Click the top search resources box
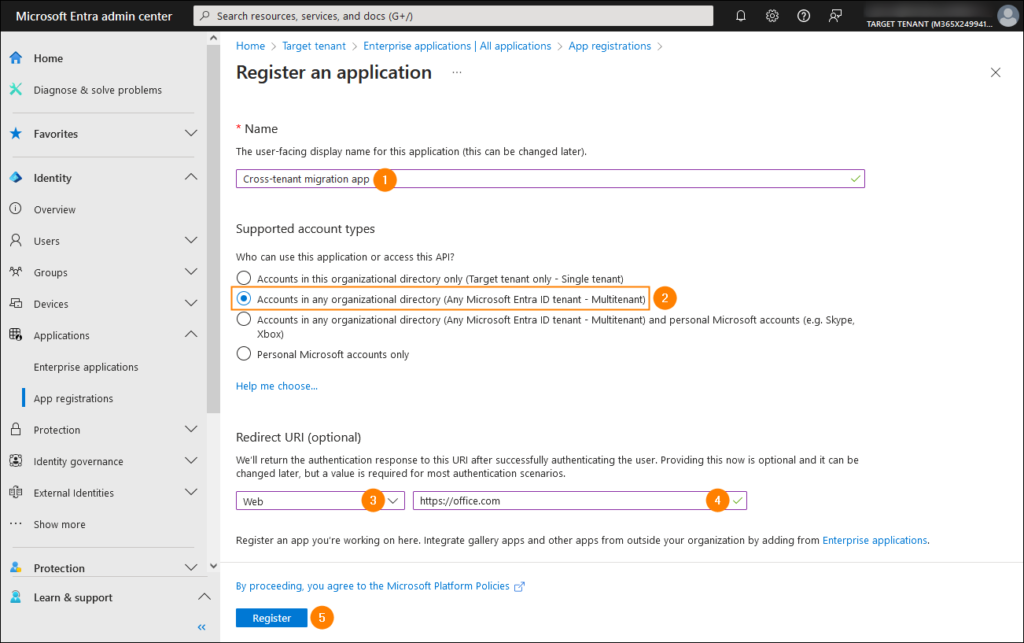 (453, 16)
